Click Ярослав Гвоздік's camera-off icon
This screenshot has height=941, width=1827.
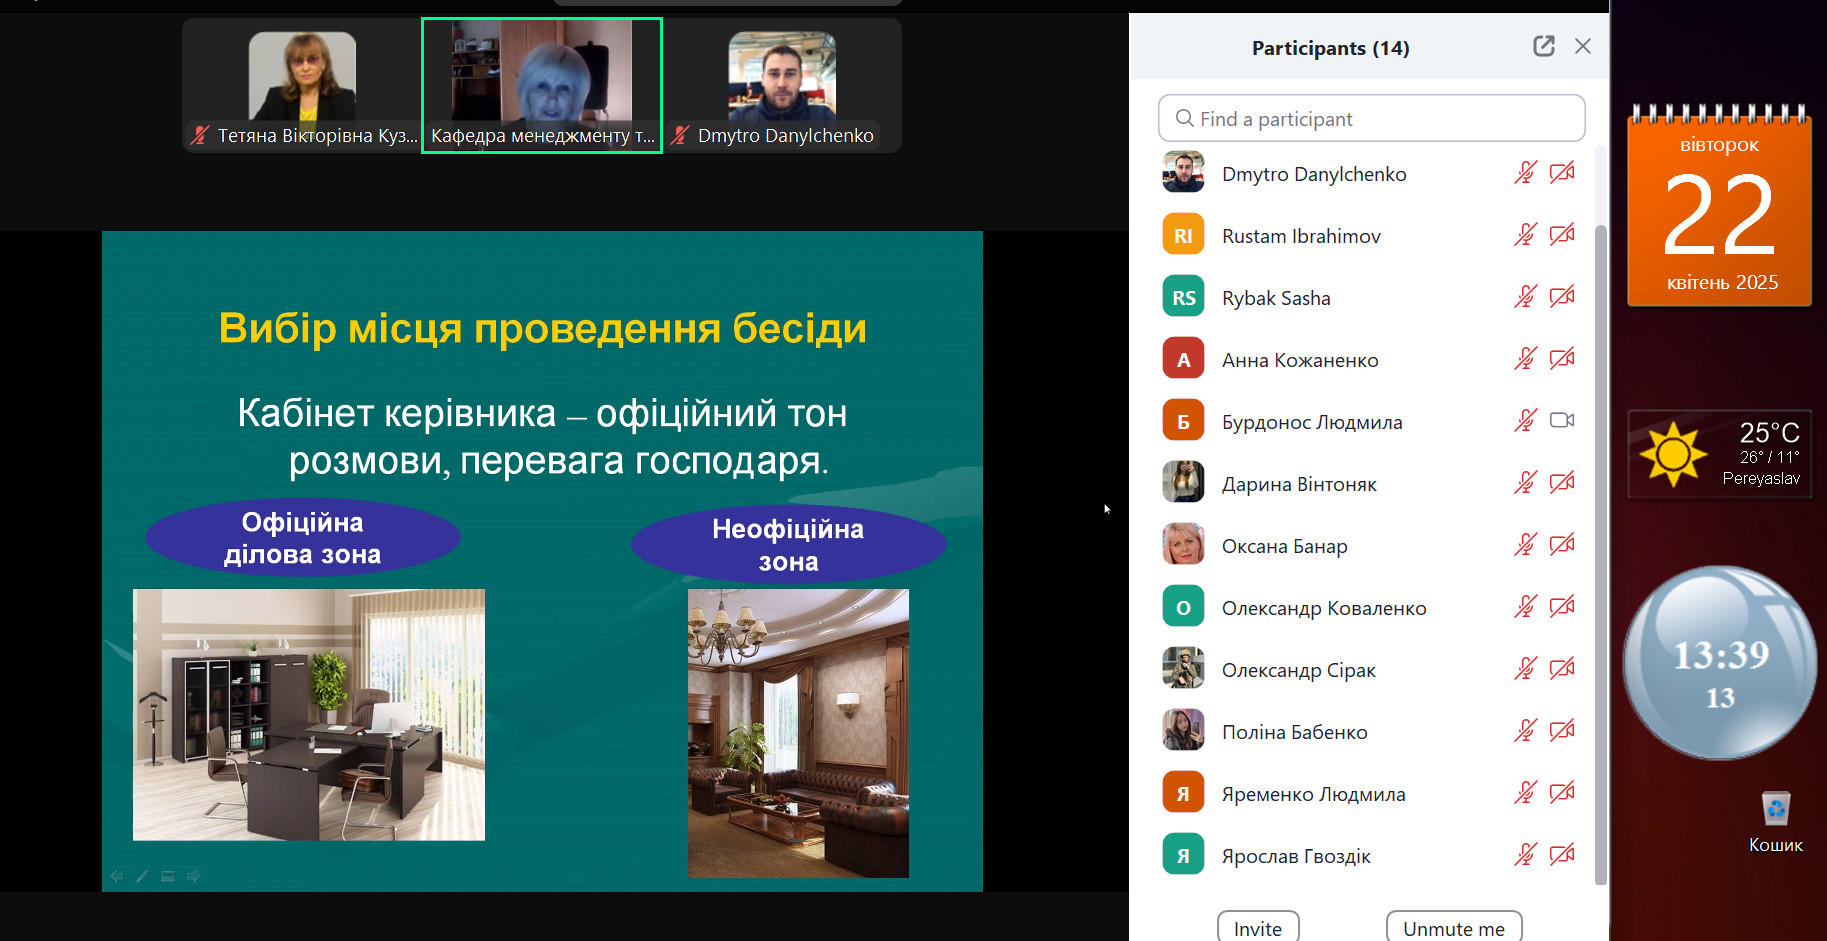tap(1562, 855)
